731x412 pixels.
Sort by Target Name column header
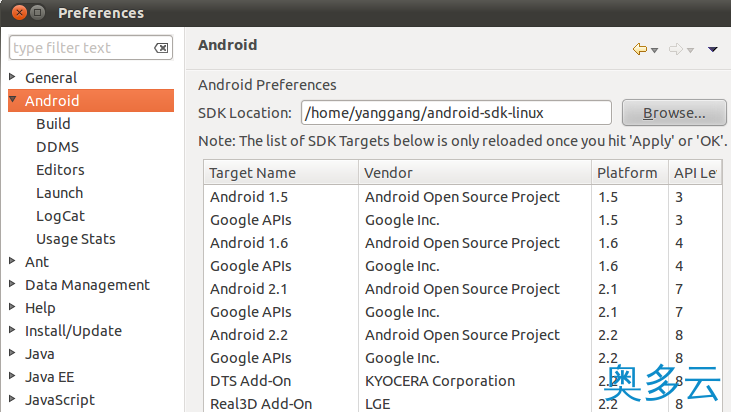(x=281, y=172)
